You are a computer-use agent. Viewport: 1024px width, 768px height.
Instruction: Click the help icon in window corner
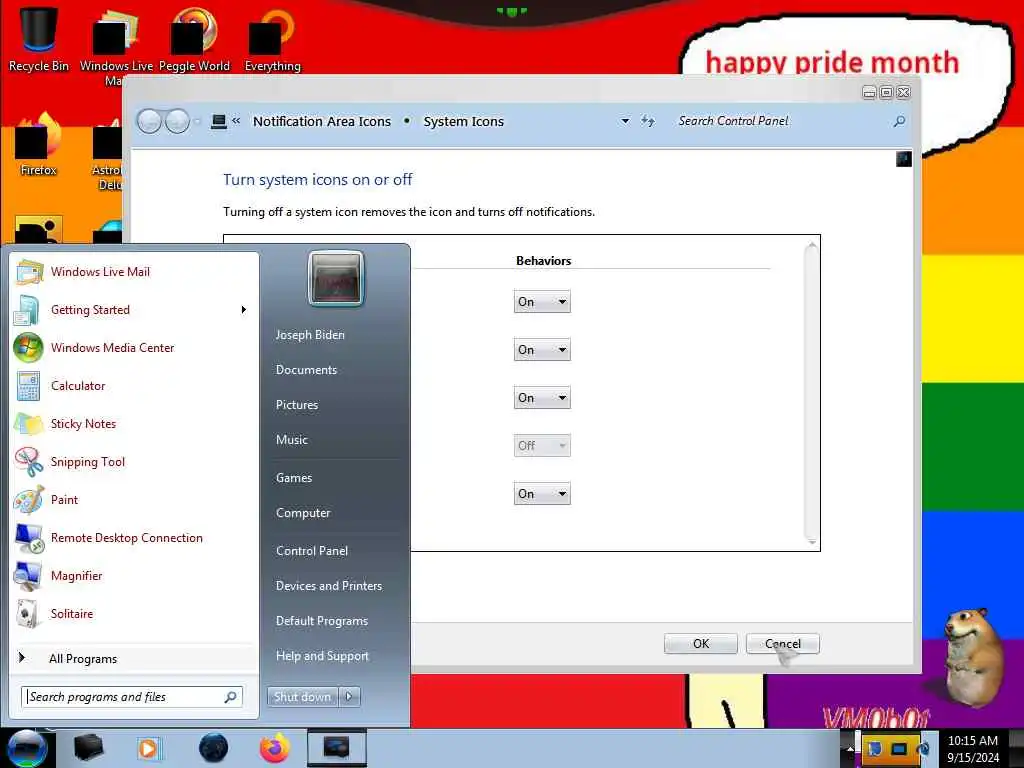point(903,159)
